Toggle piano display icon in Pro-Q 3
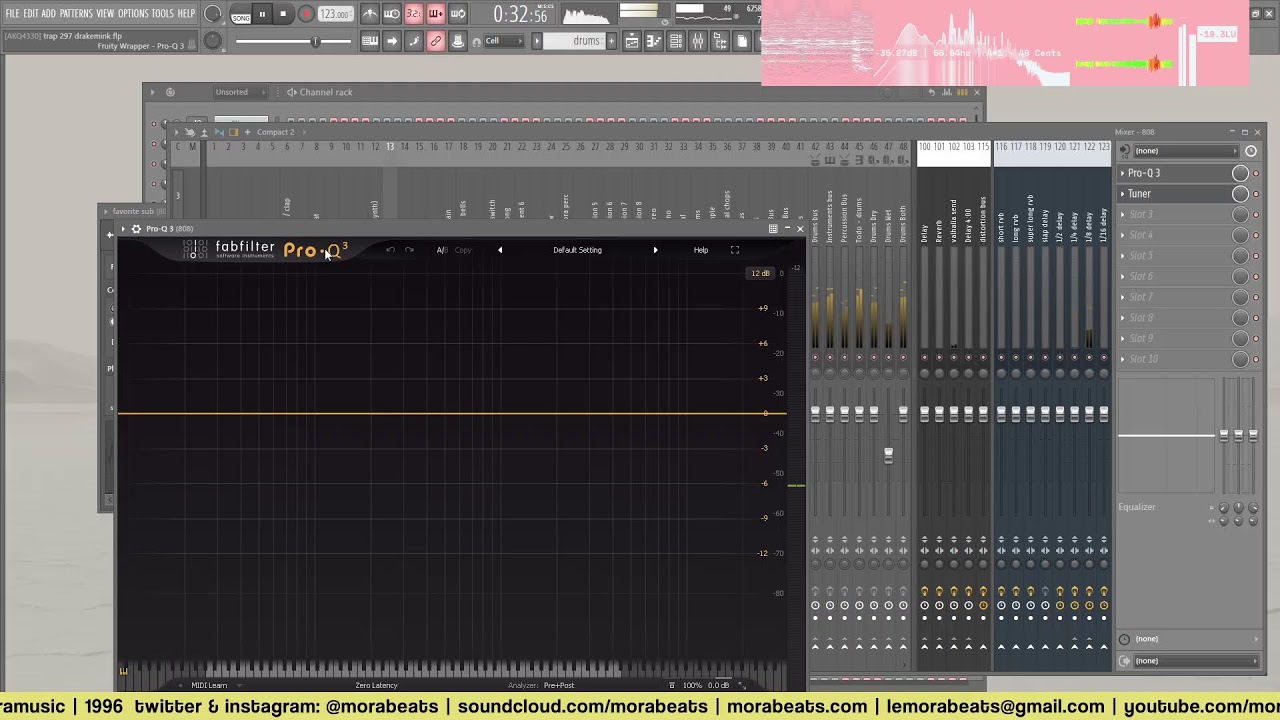1280x720 pixels. click(124, 671)
